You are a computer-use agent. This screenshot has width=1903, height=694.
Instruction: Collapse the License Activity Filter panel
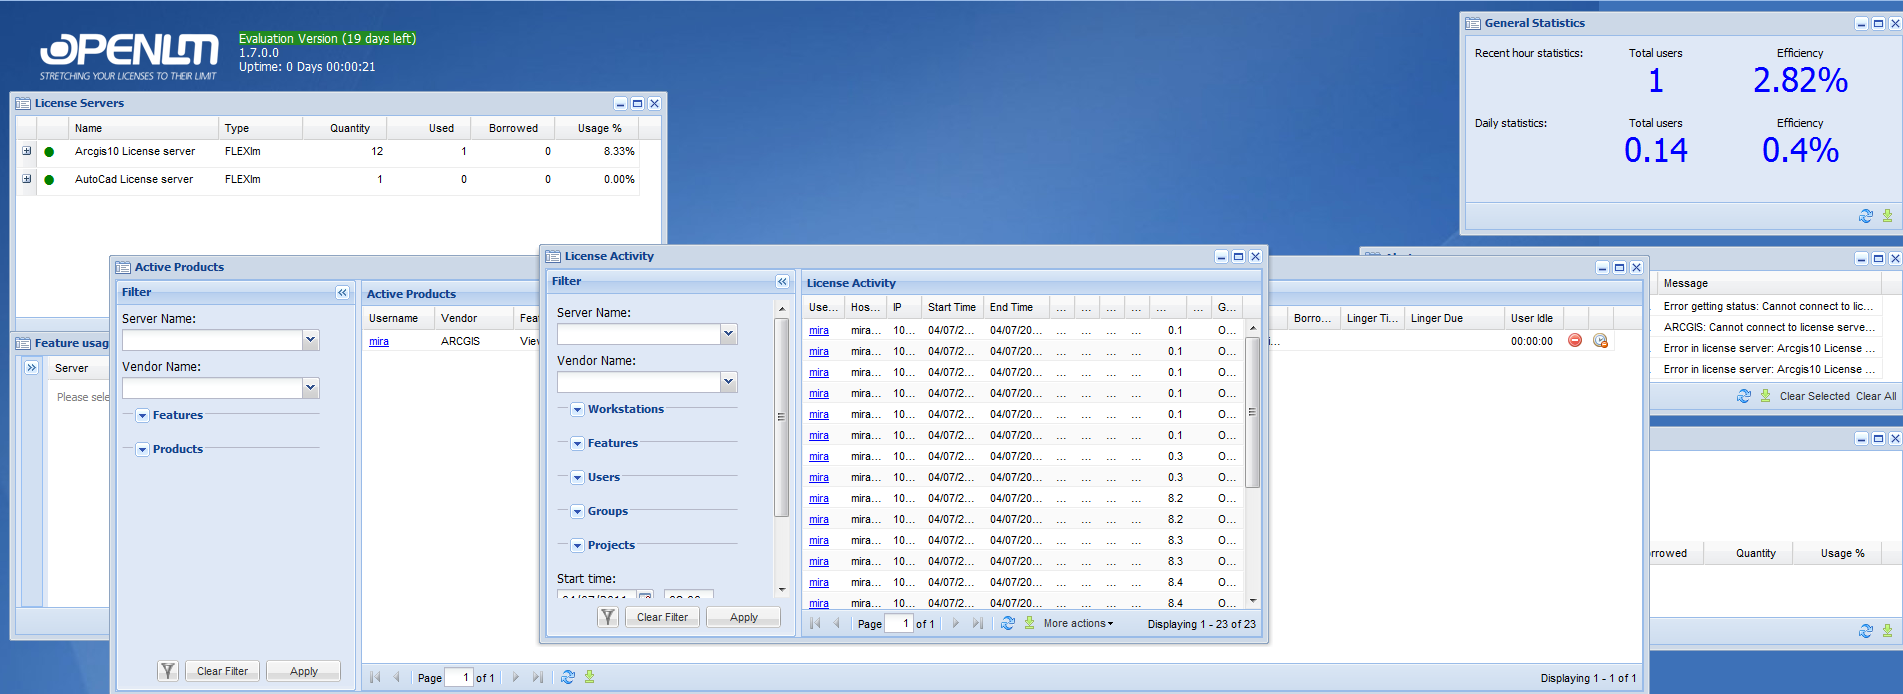coord(782,282)
